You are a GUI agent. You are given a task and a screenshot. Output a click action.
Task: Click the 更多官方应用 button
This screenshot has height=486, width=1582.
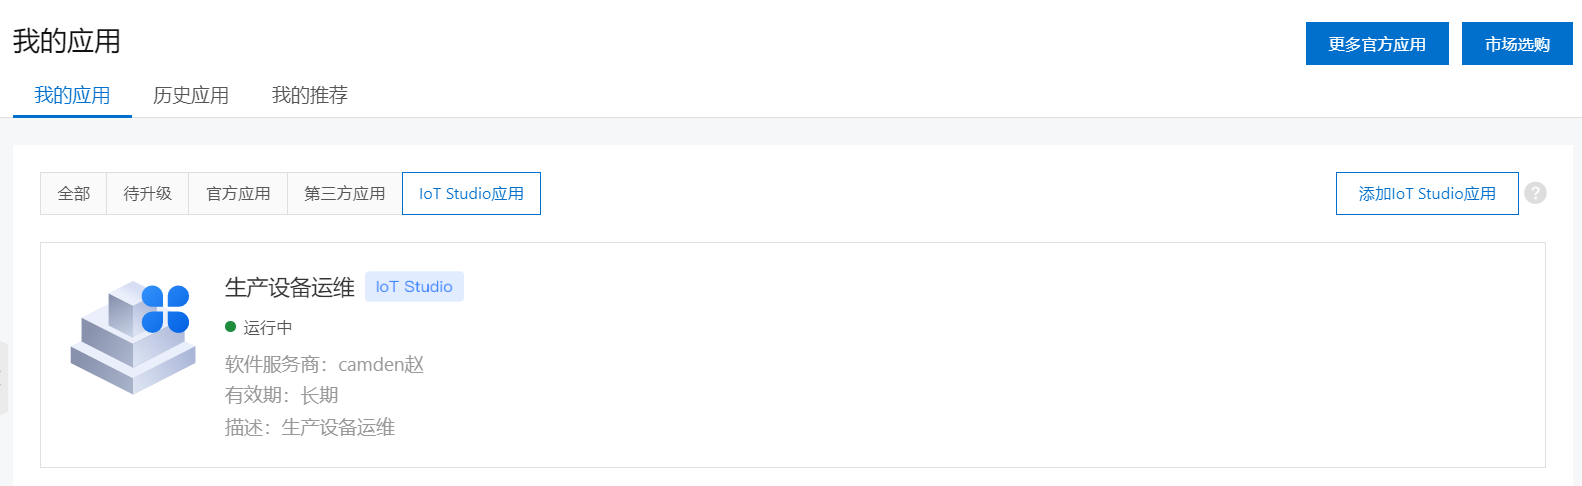click(x=1377, y=44)
